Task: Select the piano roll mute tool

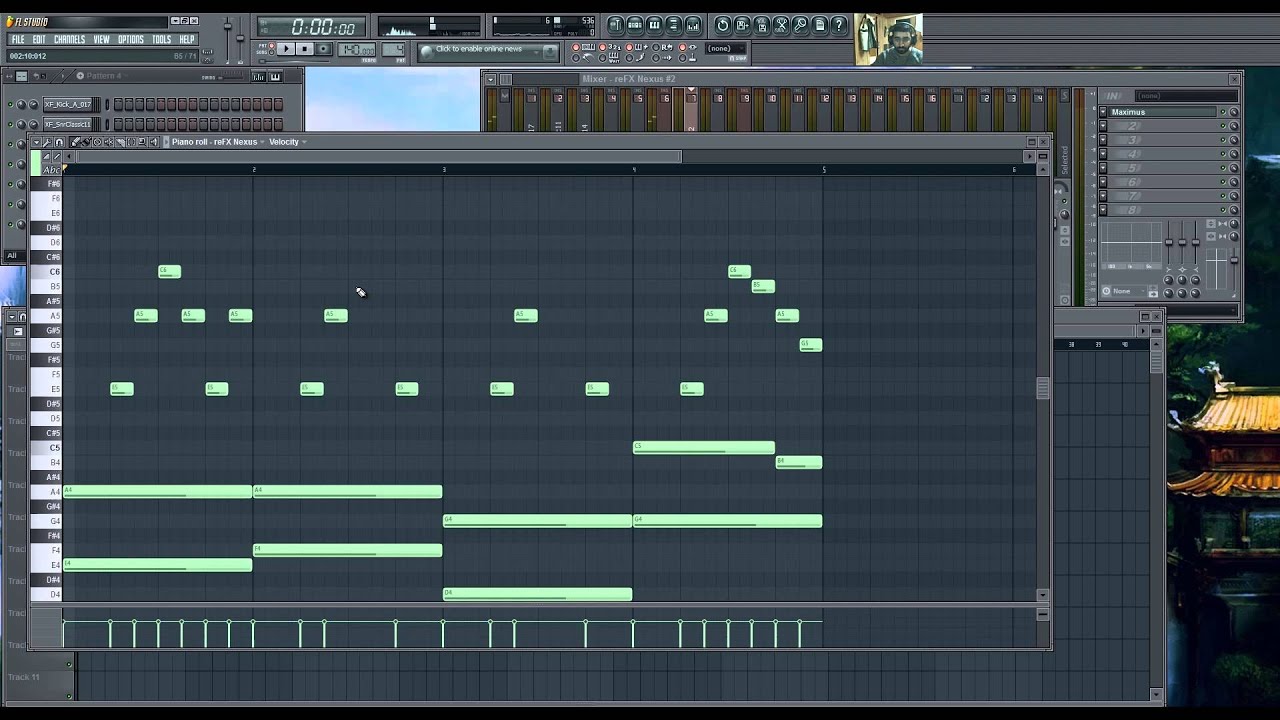Action: [108, 142]
